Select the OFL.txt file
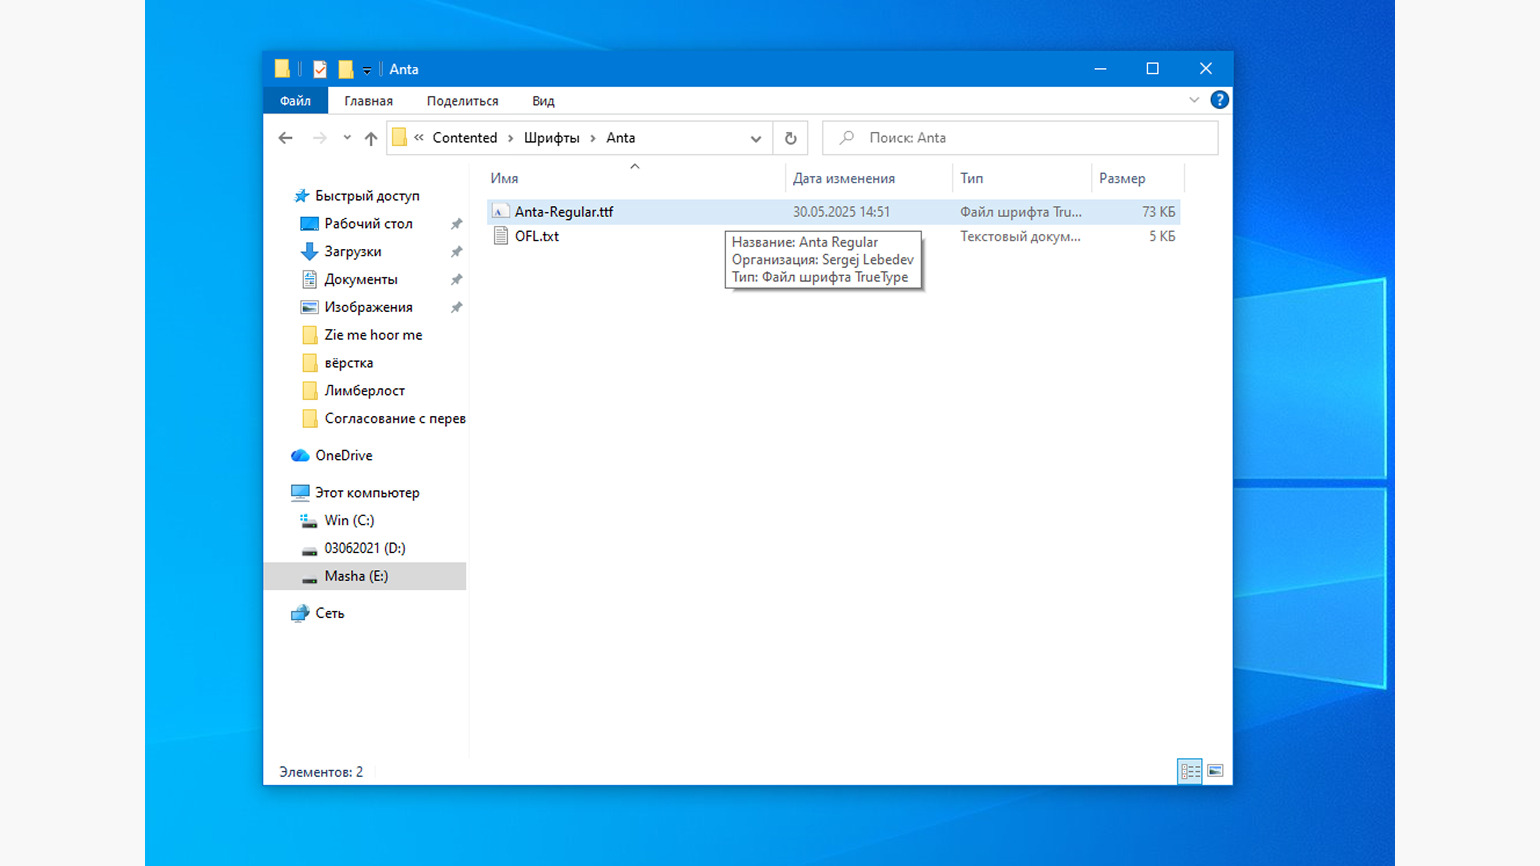 coord(537,236)
